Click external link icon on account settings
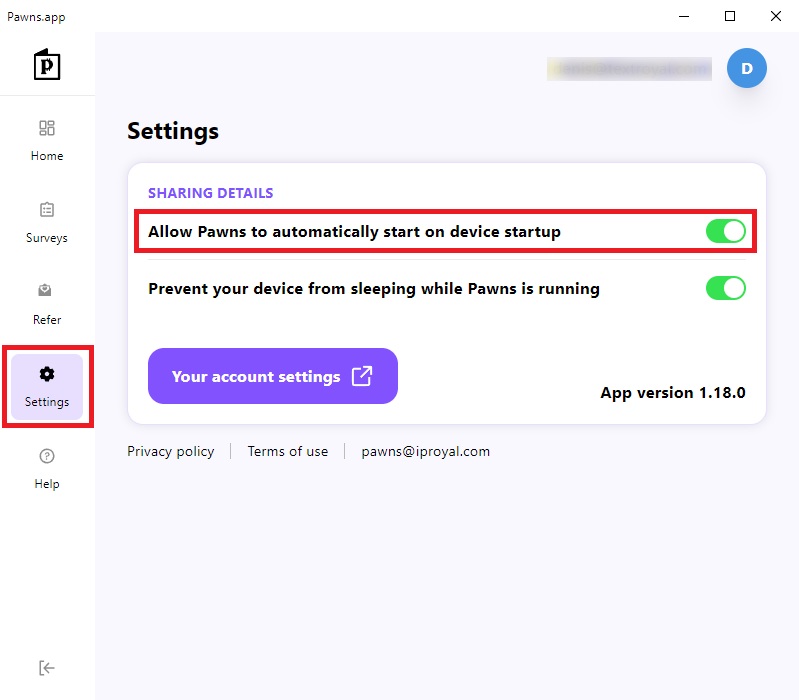The height and width of the screenshot is (700, 799). coord(362,376)
